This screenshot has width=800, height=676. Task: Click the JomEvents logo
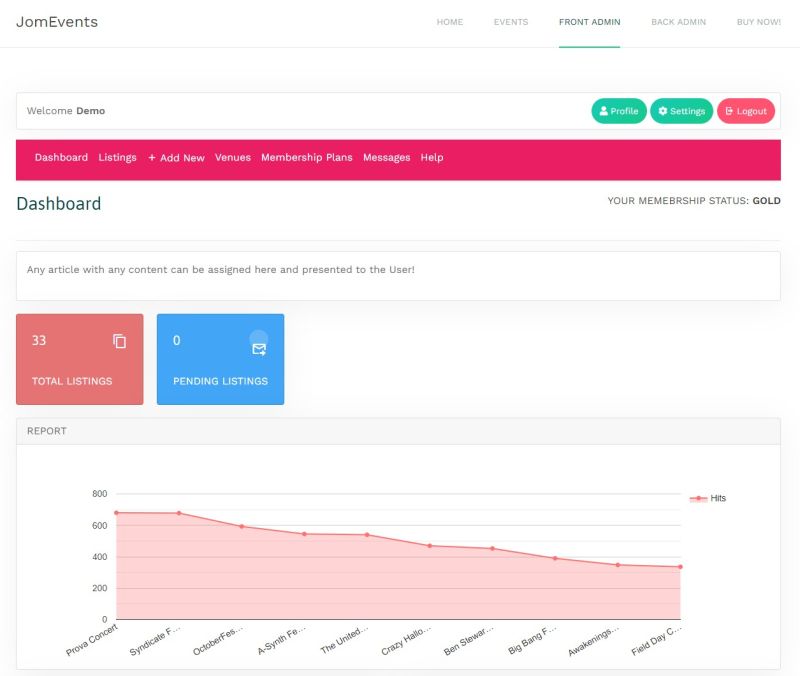pos(57,22)
